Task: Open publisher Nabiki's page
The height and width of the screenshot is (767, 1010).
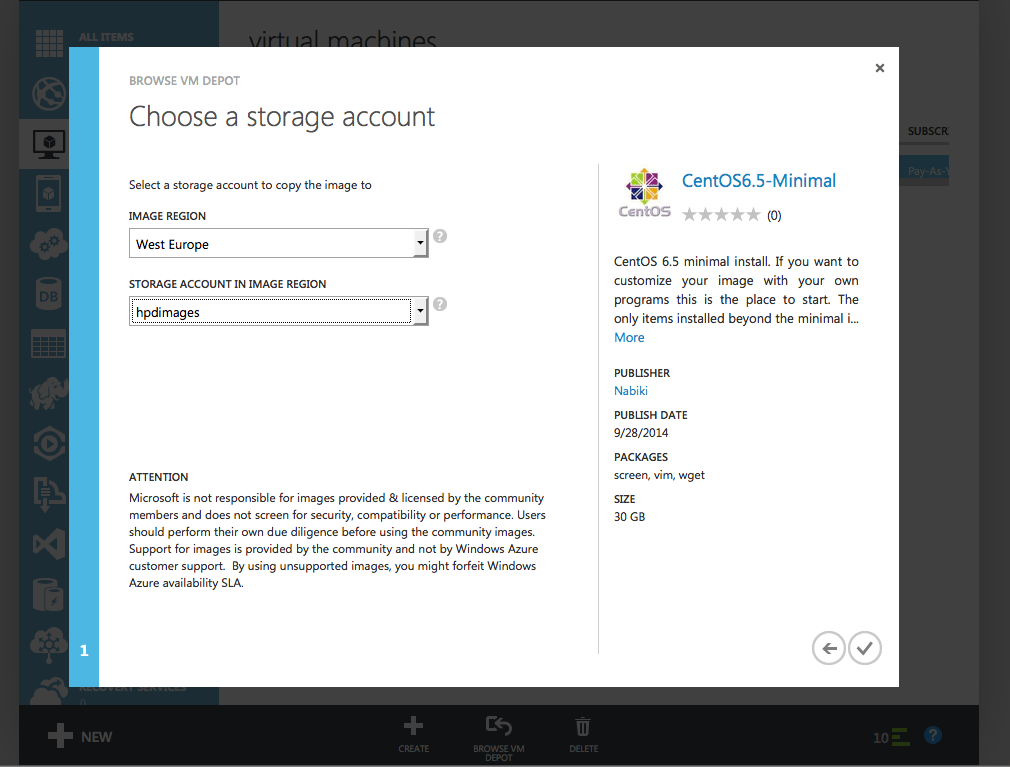Action: point(630,391)
